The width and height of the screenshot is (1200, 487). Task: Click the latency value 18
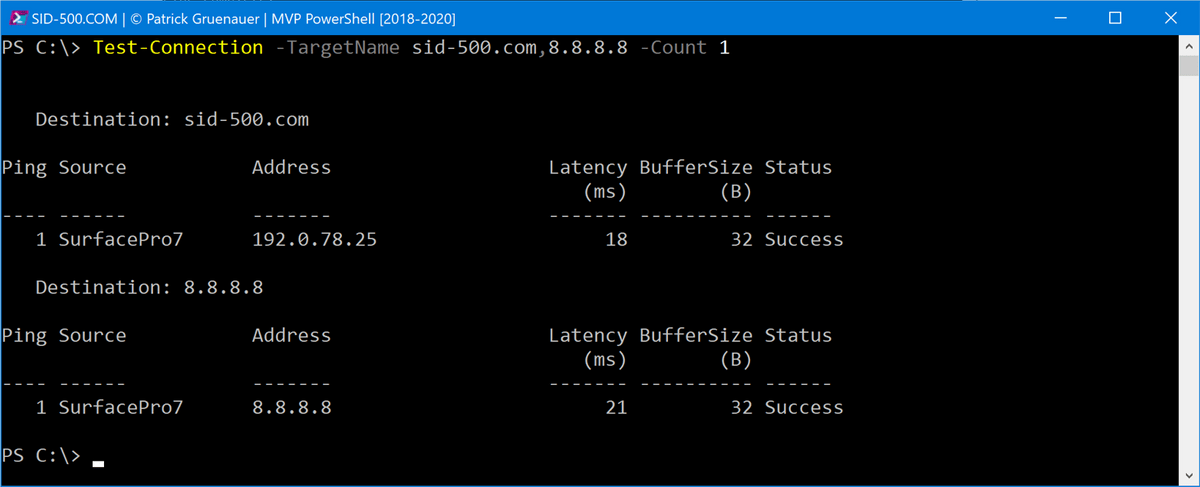tap(615, 240)
